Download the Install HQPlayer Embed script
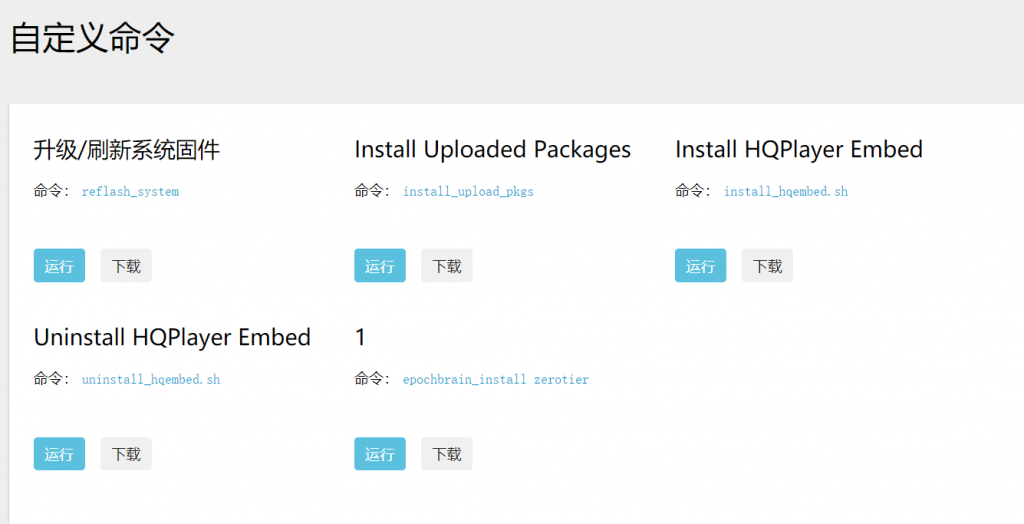1024x524 pixels. [767, 265]
